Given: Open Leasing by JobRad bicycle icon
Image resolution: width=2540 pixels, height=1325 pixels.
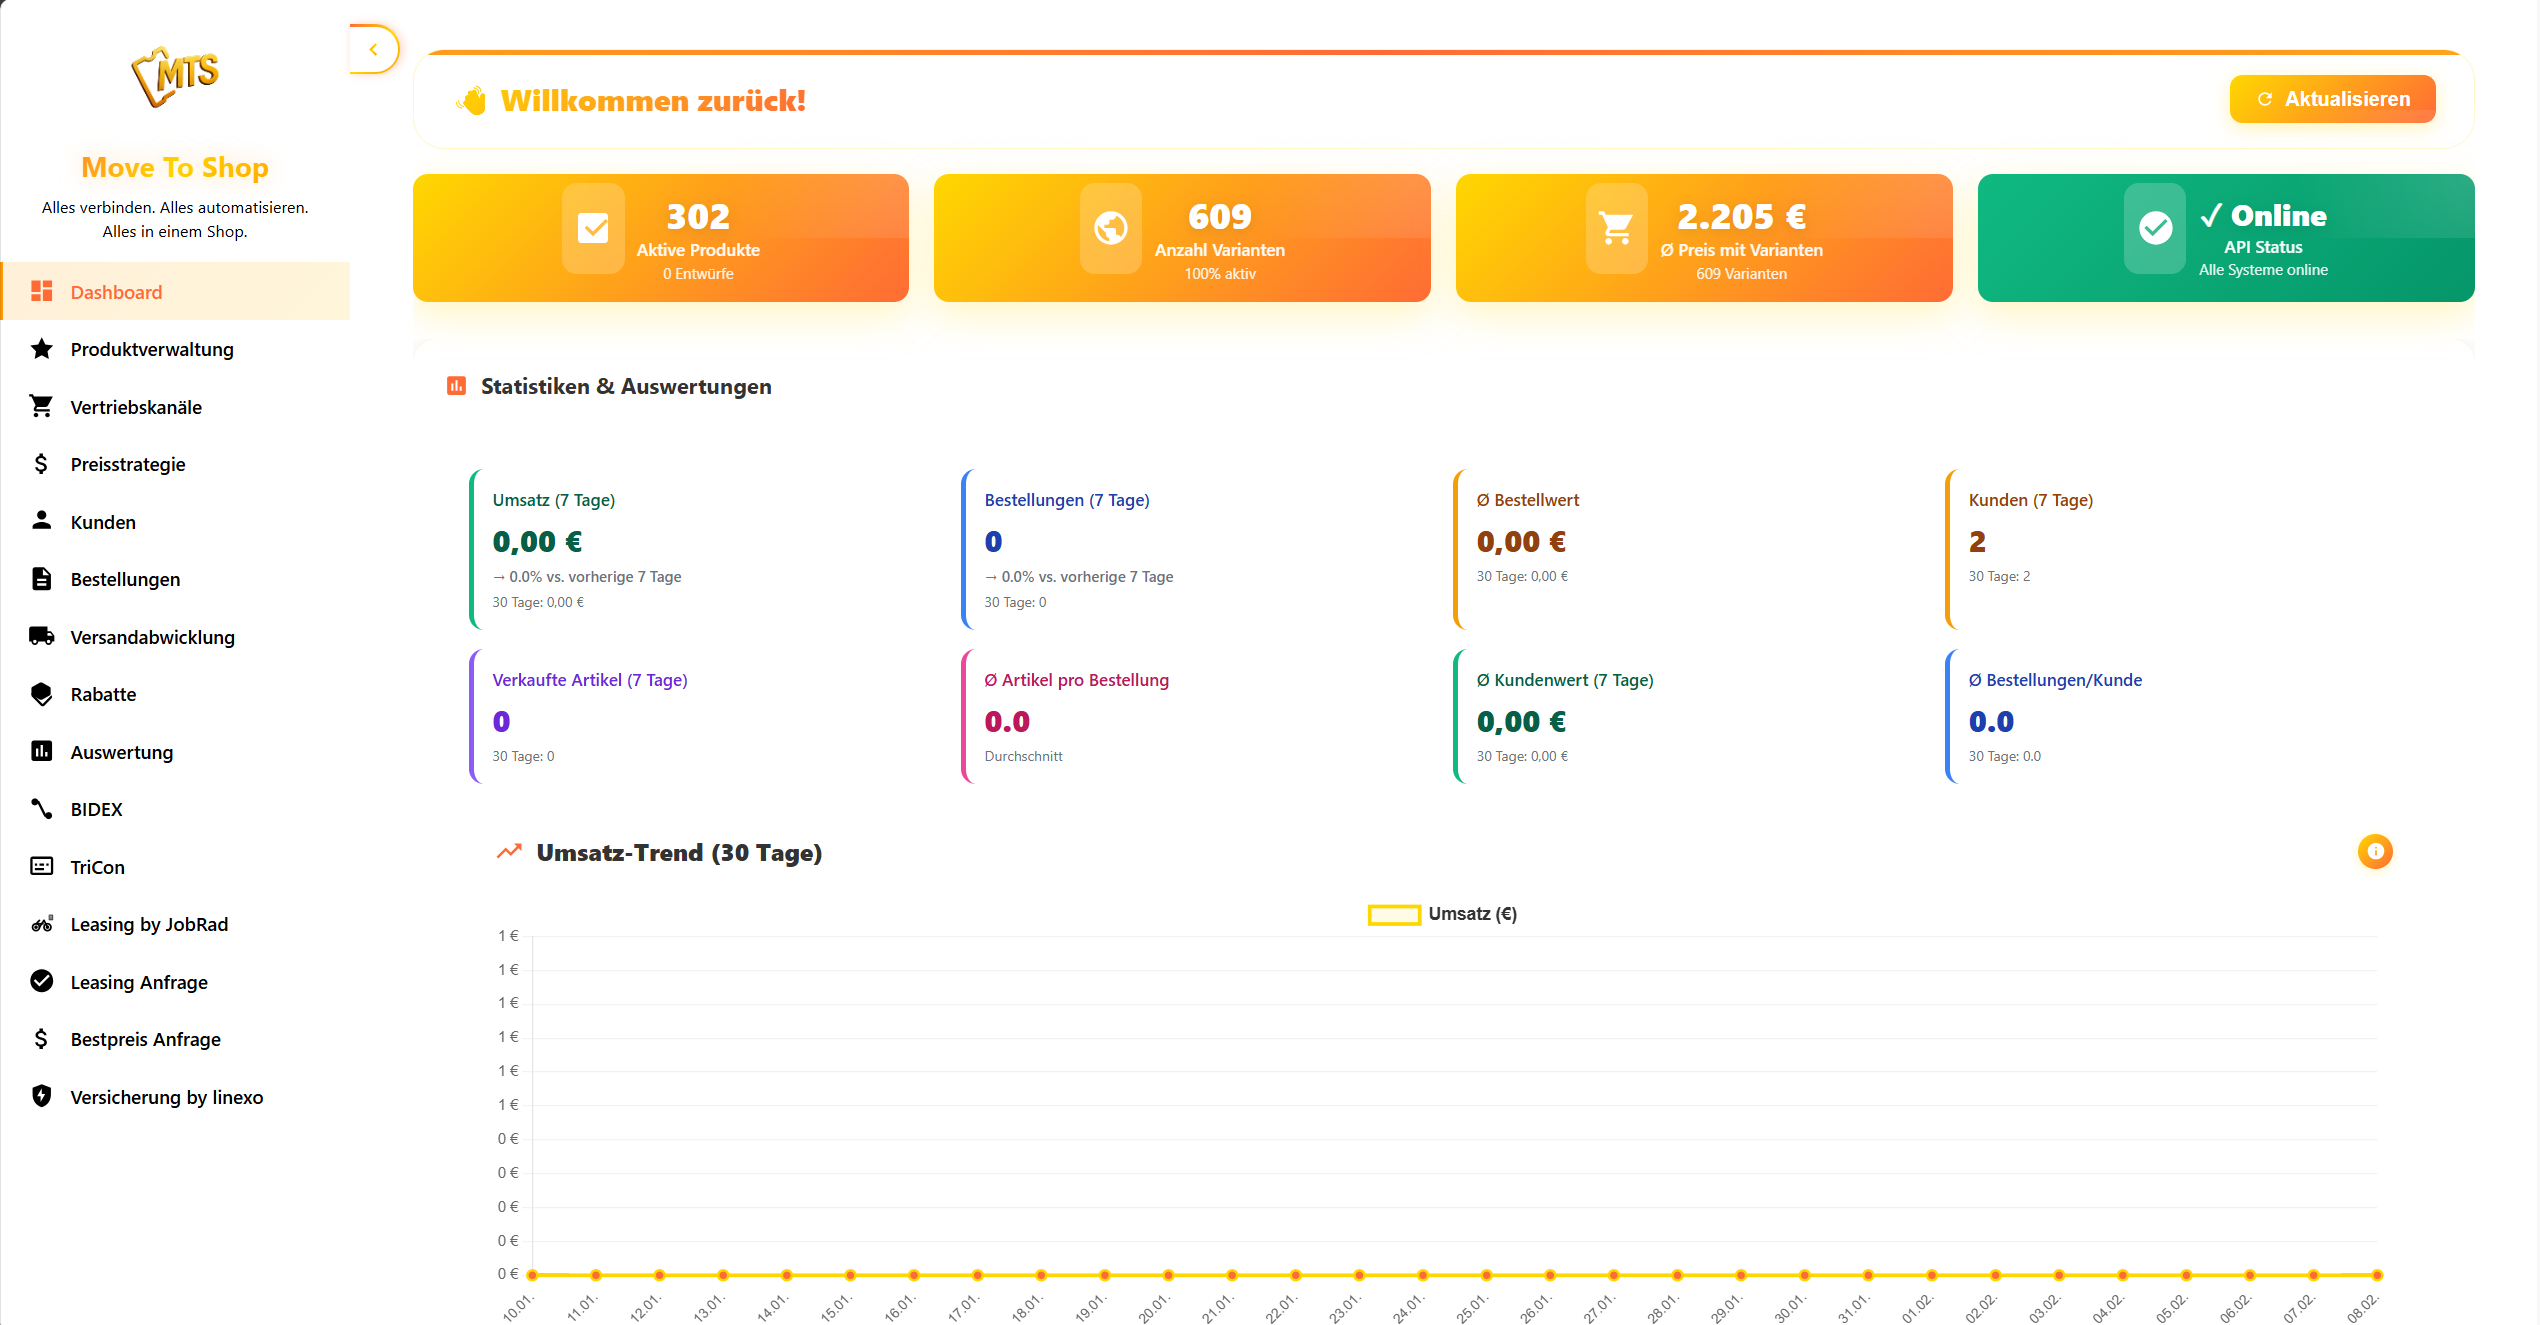Looking at the screenshot, I should point(41,923).
